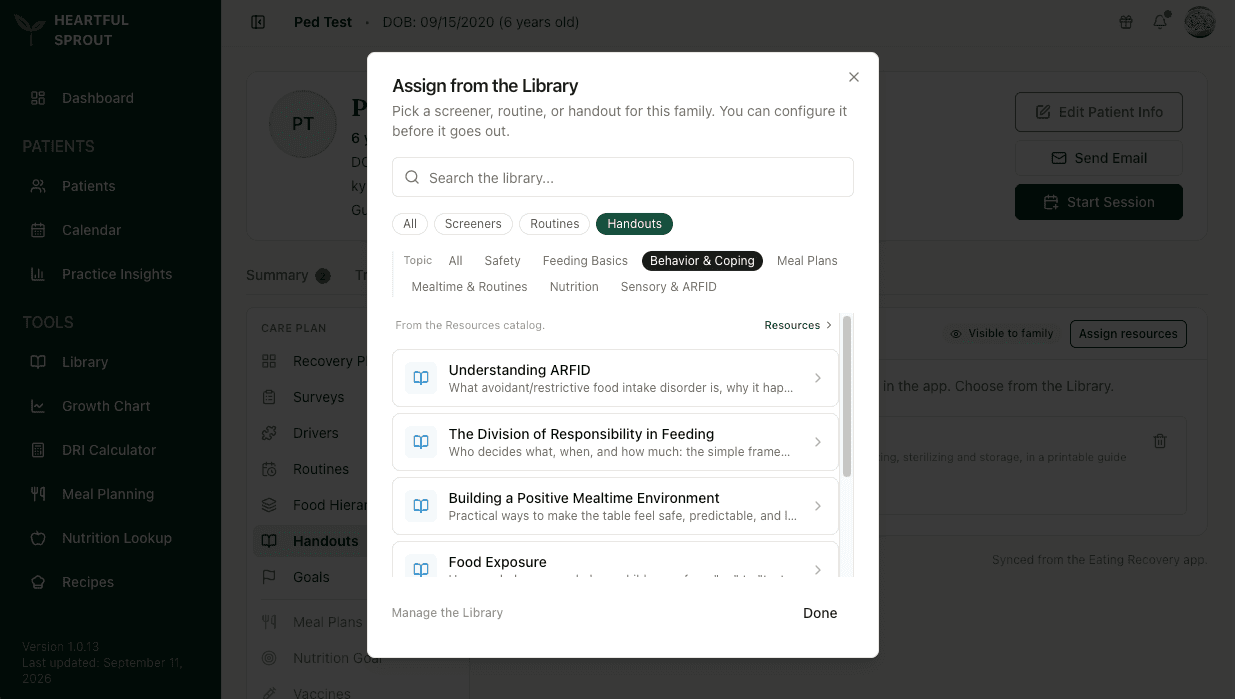Click the Heartful Sprout logo icon

pos(30,30)
